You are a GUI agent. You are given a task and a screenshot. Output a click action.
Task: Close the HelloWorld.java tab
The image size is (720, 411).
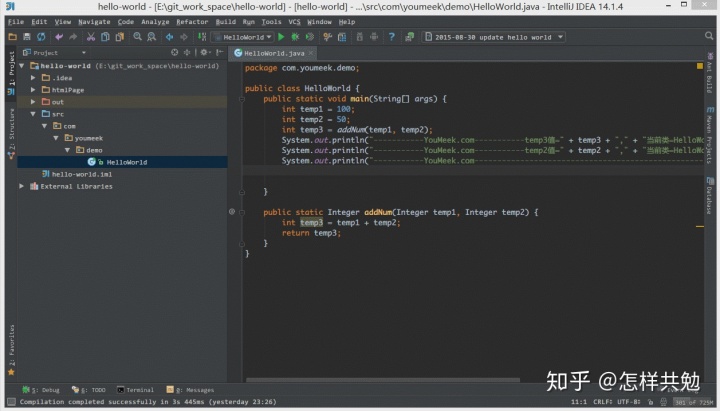coord(311,53)
